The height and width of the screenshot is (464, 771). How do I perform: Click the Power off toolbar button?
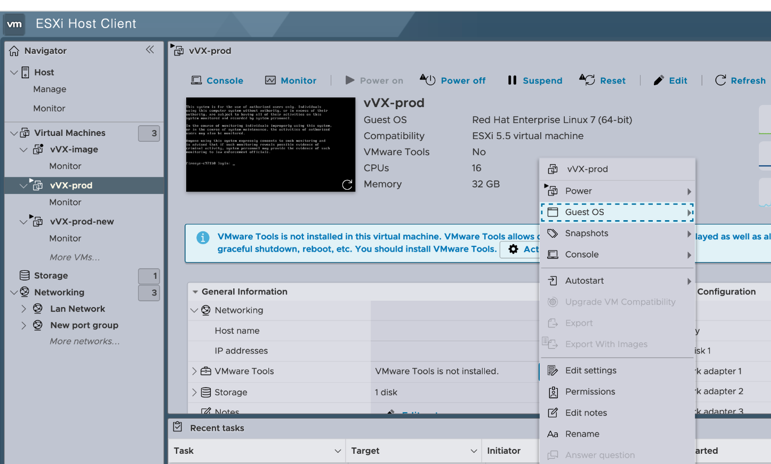[x=452, y=80]
